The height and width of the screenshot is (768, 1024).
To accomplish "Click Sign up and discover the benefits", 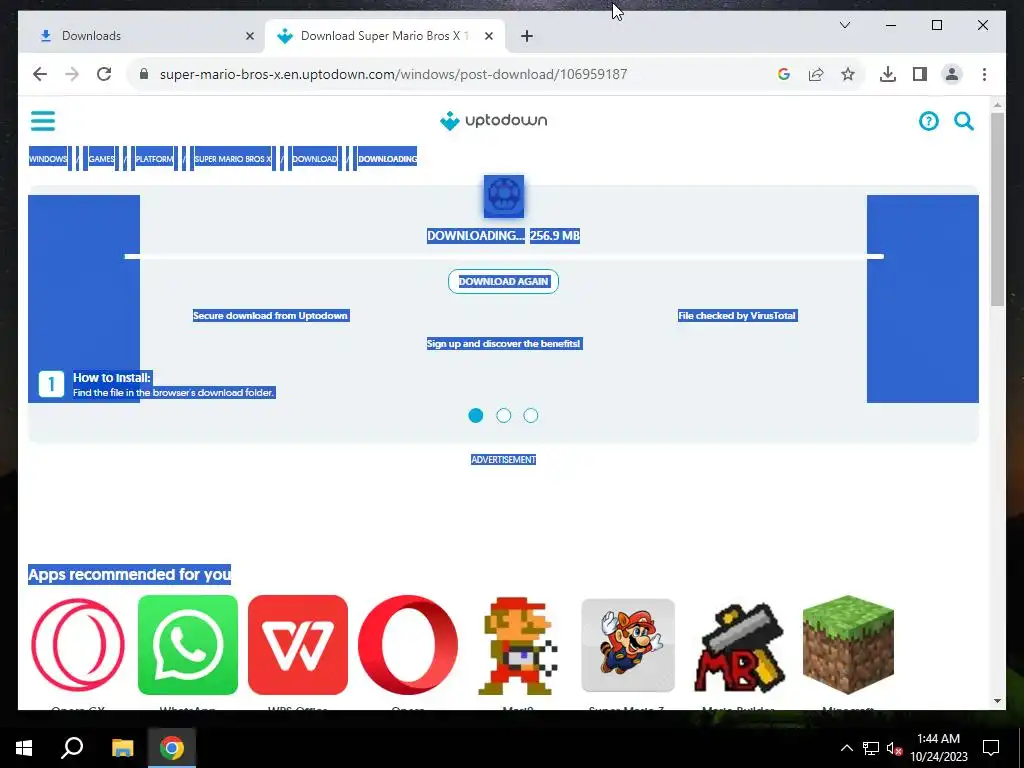I will [x=504, y=344].
